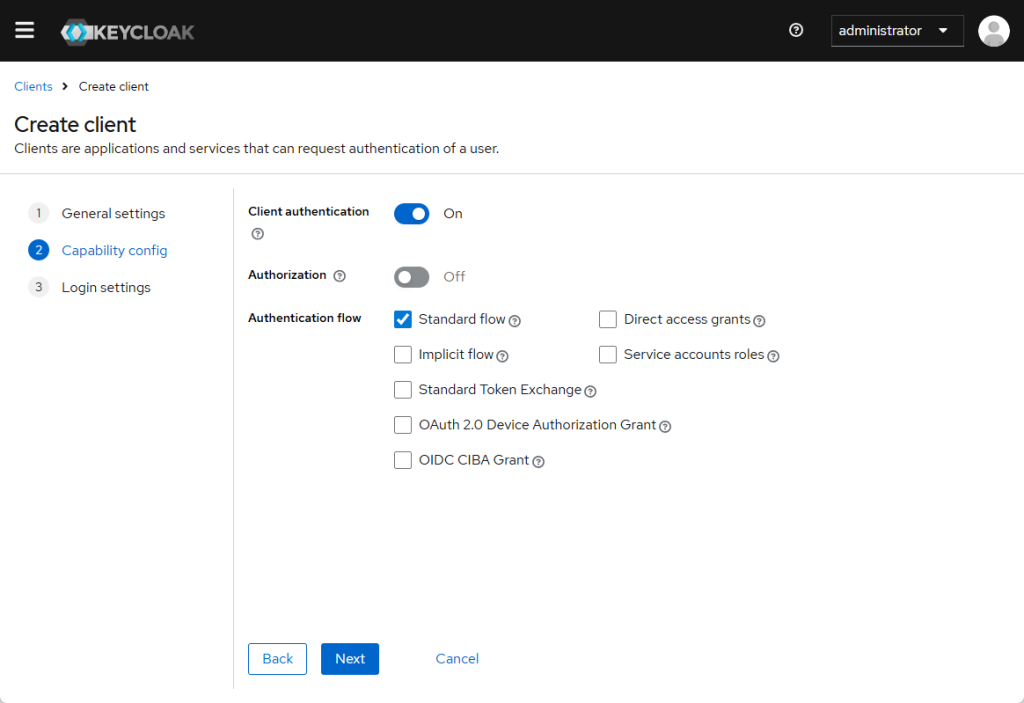The width and height of the screenshot is (1024, 703).
Task: Show help for OAuth 2.0 Device Authorization Grant
Action: [665, 427]
